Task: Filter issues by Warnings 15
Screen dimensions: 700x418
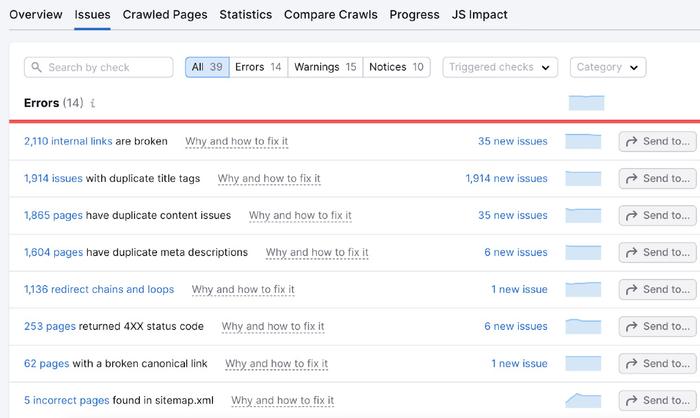Action: (325, 67)
